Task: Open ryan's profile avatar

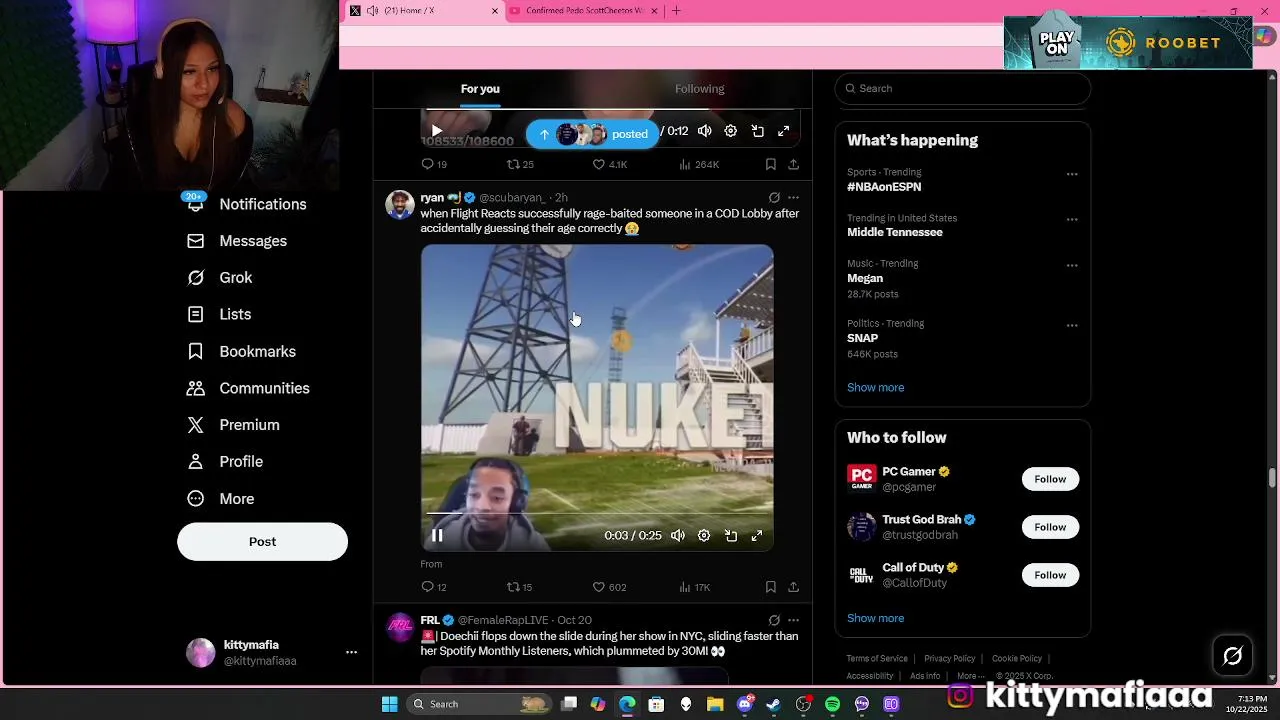Action: (400, 205)
